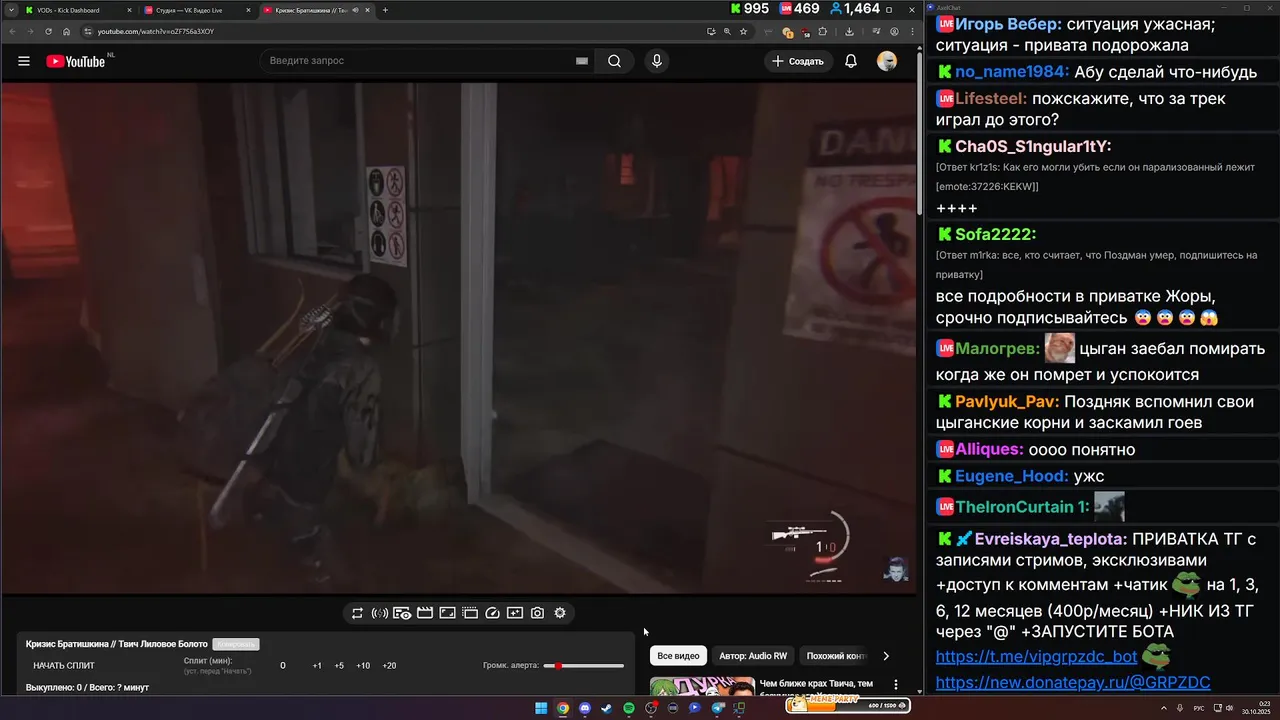Screen dimensions: 1280x720
Task: Switch to the Студия — VK Видео Live tab
Action: (197, 10)
